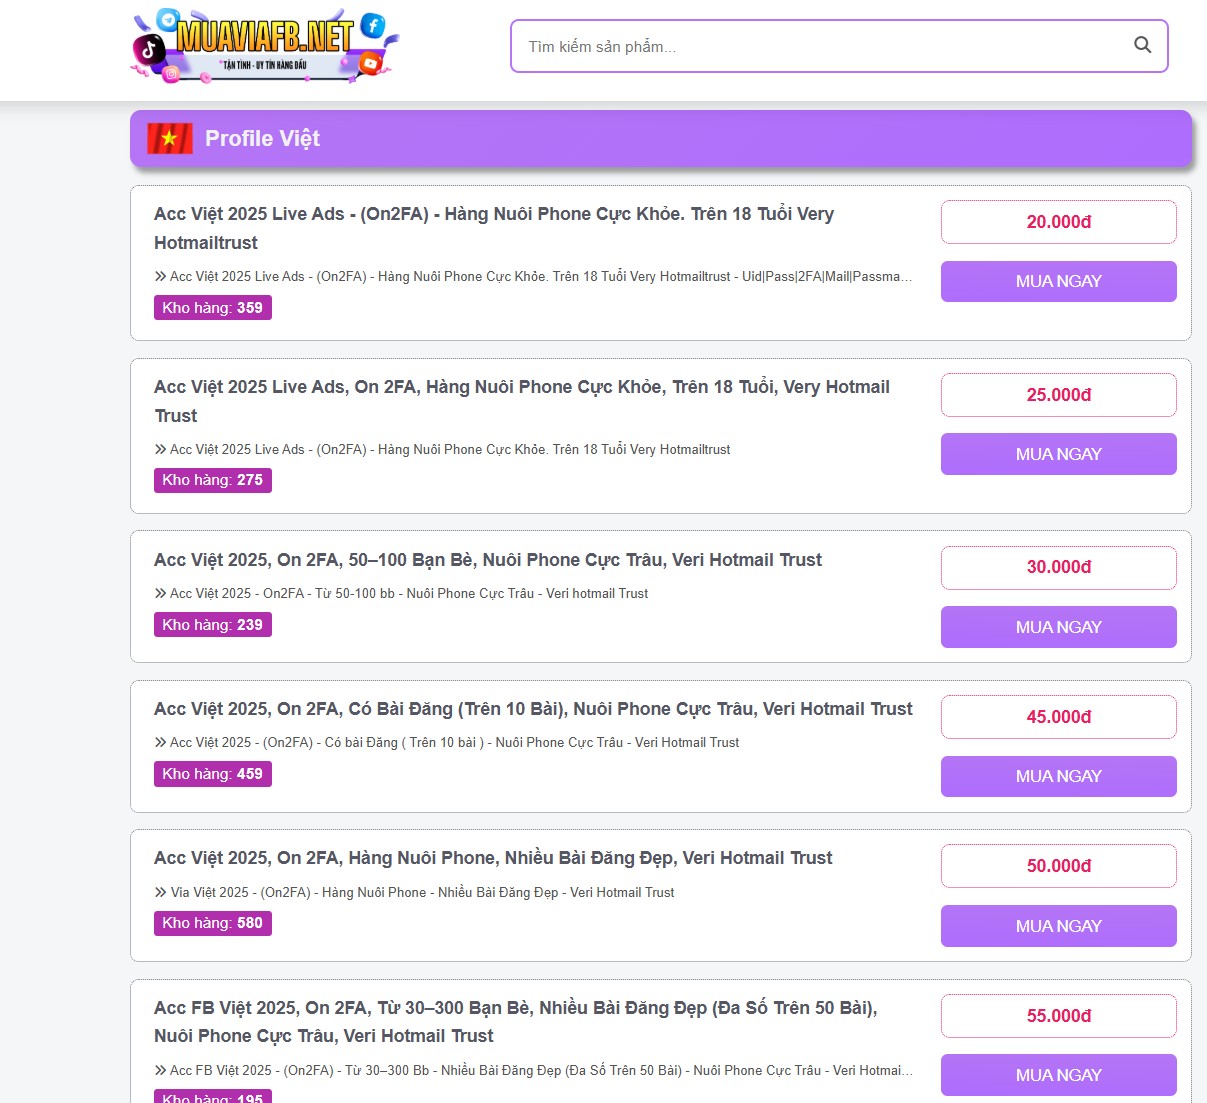The width and height of the screenshot is (1207, 1103).
Task: Open the "50–100 Bạn Bè" product title
Action: pos(488,560)
